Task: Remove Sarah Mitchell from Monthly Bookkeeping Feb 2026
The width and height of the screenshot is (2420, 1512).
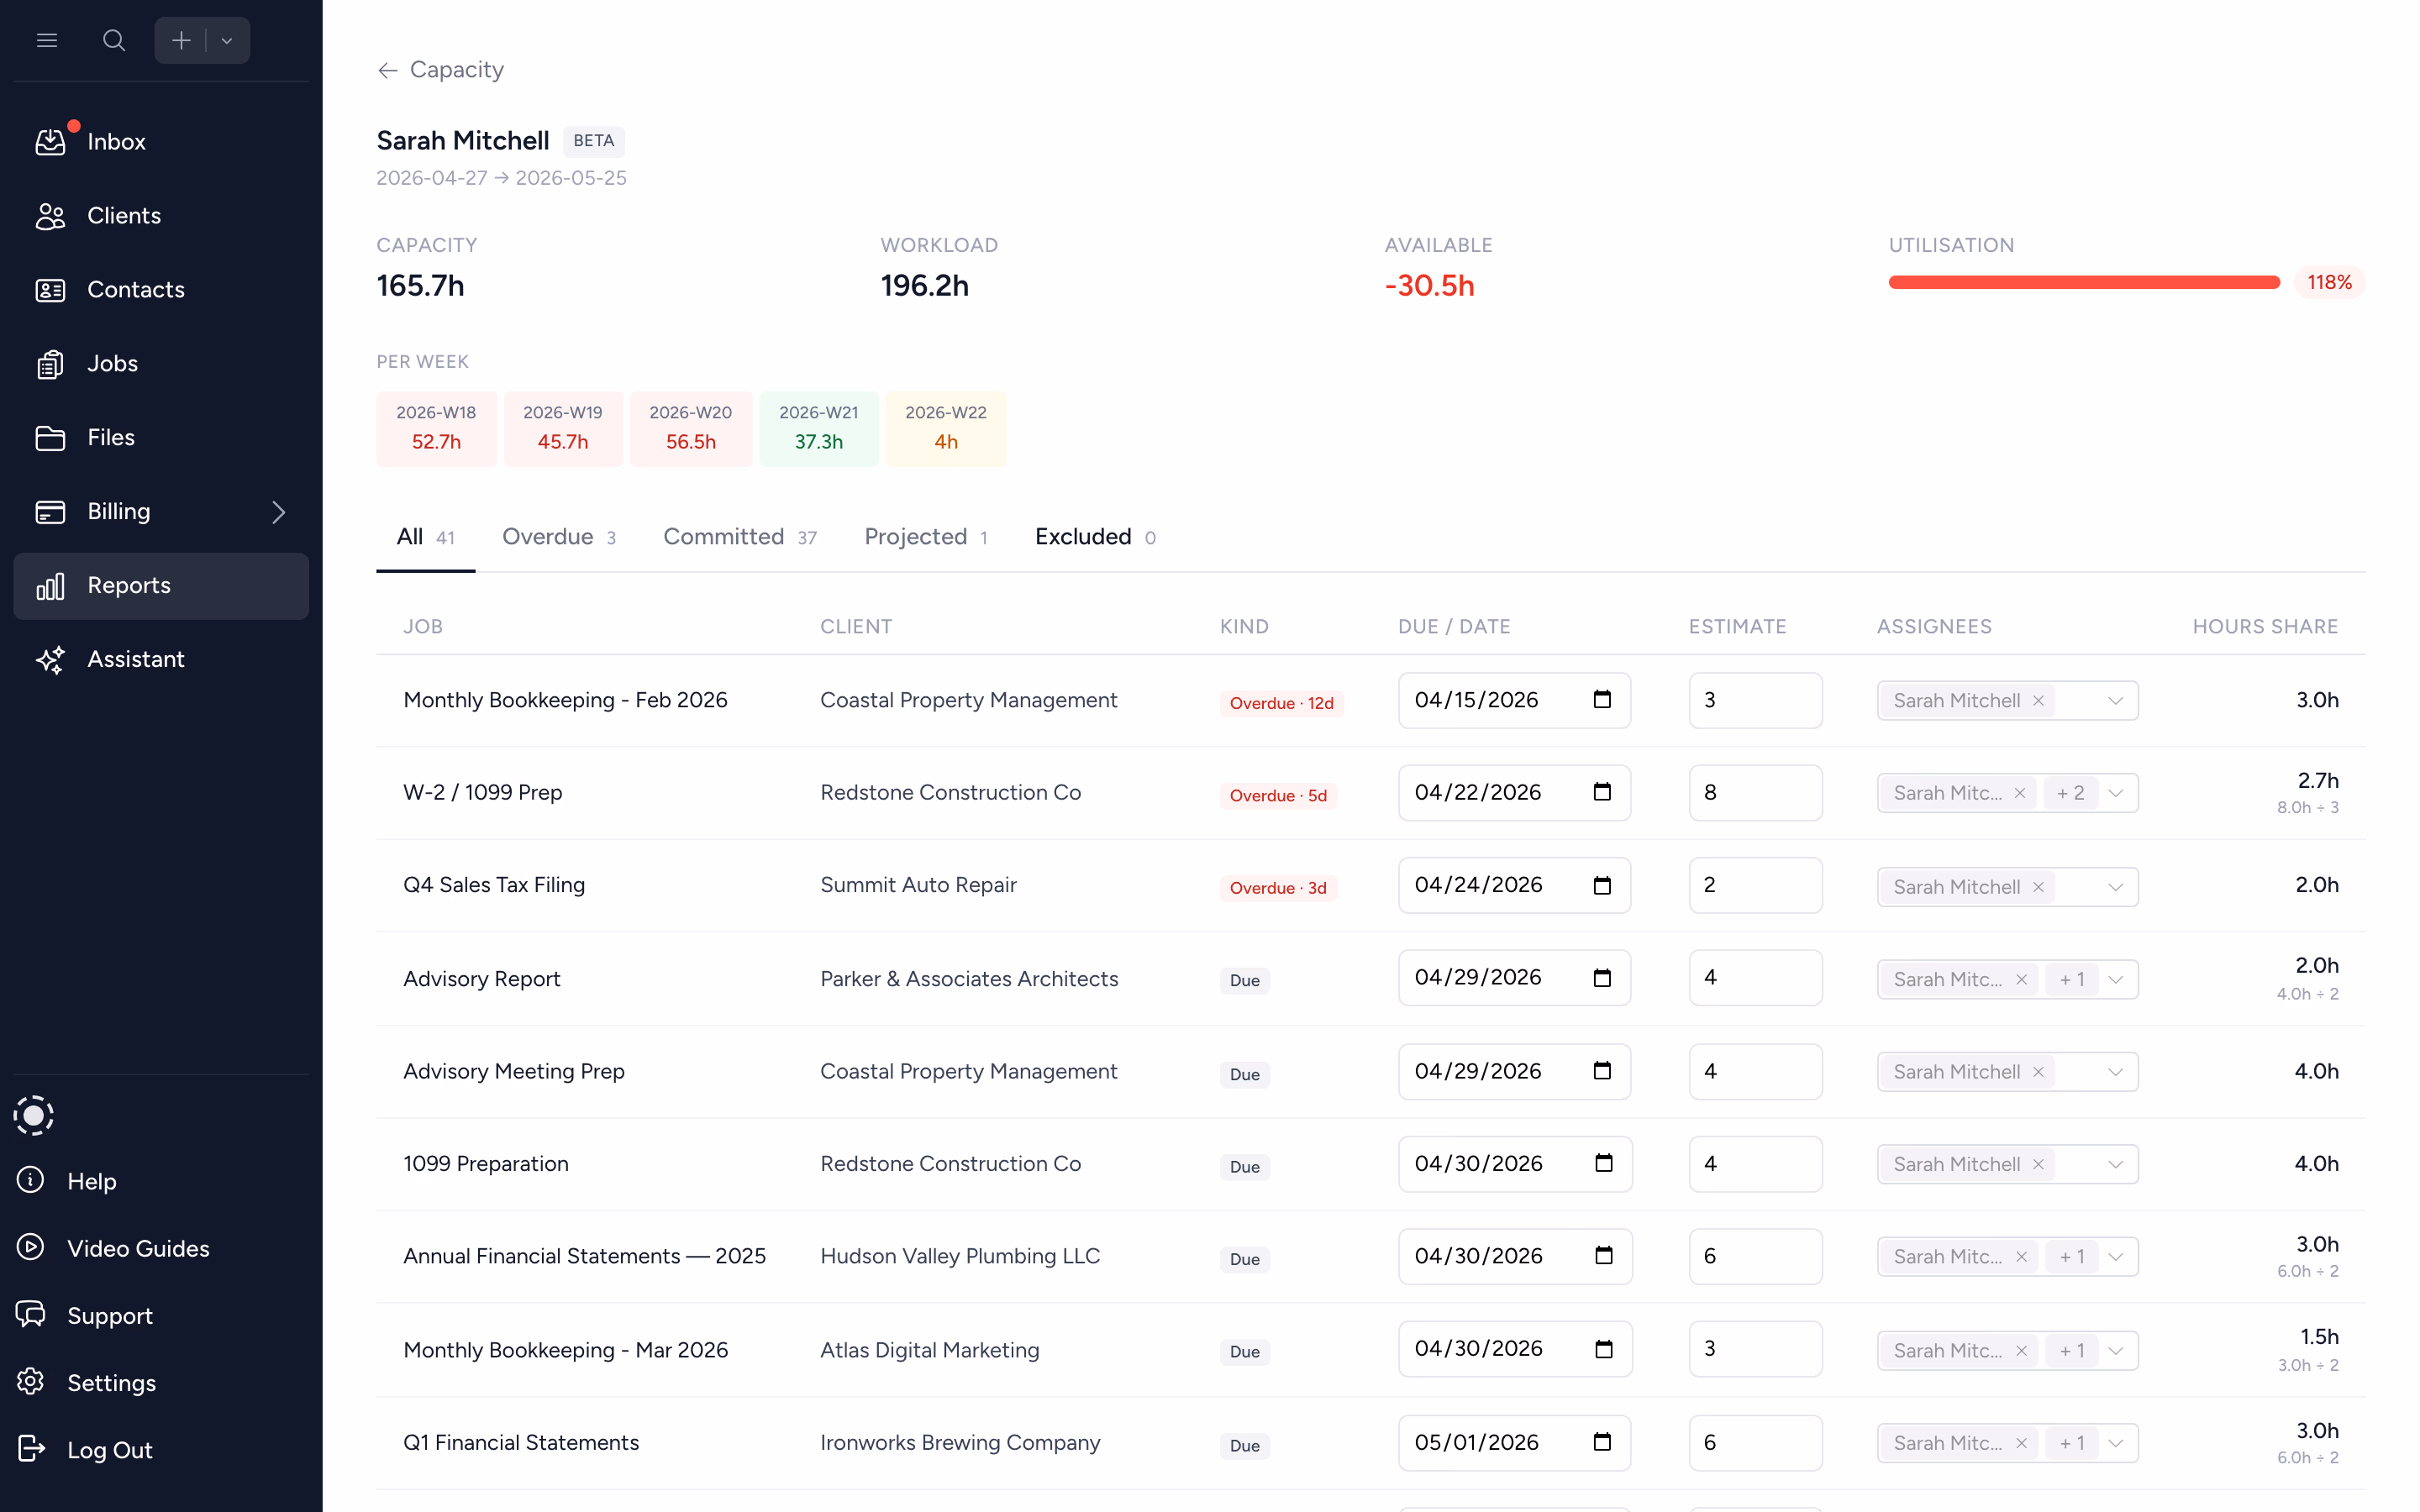Action: 2038,701
